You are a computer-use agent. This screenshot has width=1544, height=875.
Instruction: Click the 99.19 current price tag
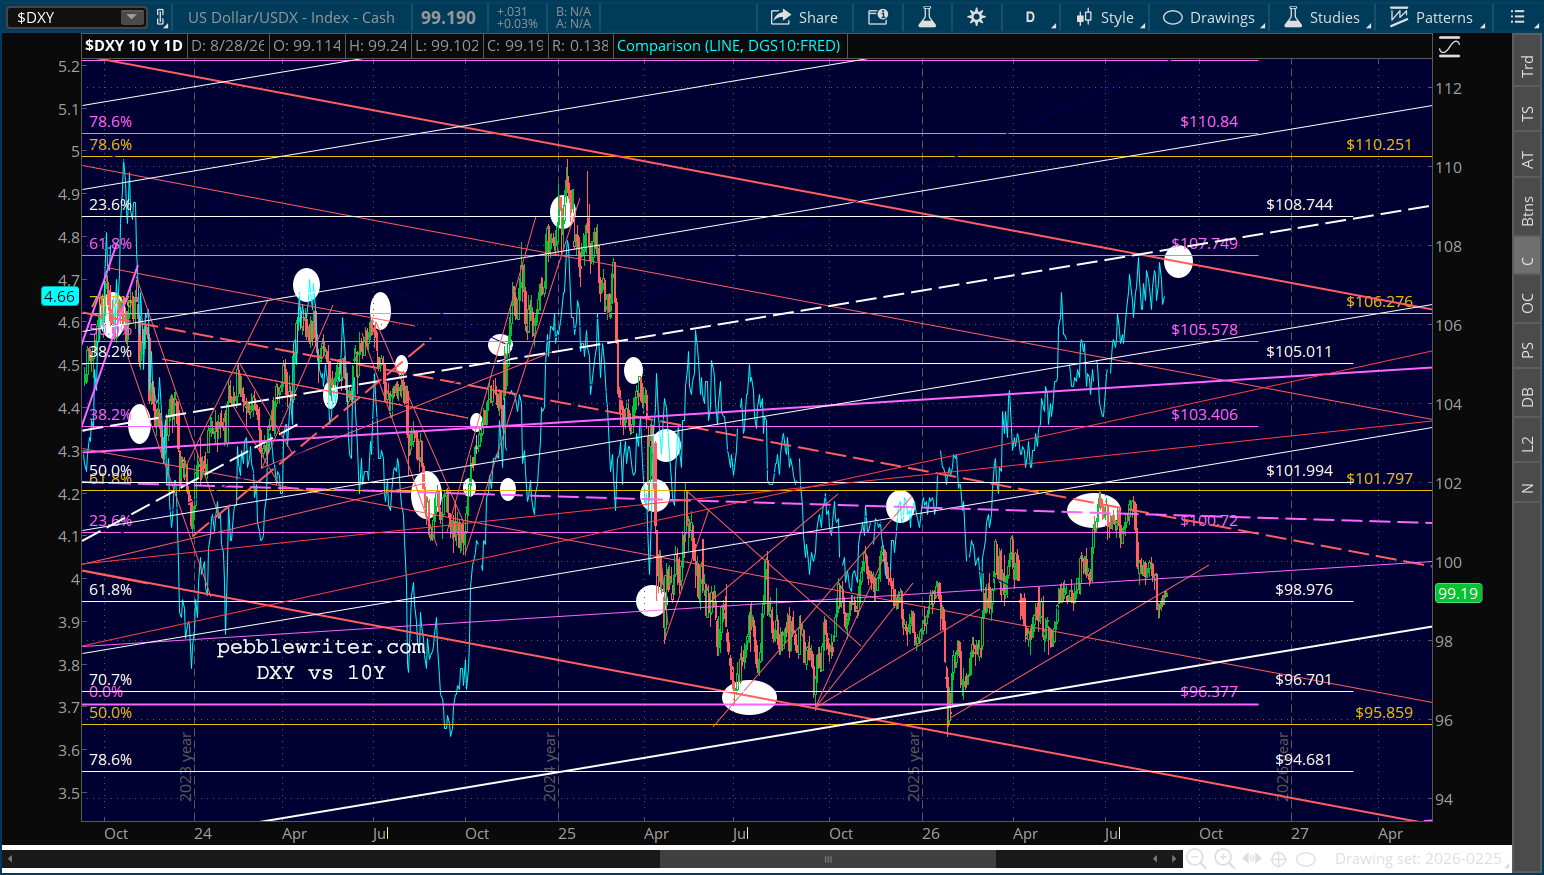coord(1457,594)
